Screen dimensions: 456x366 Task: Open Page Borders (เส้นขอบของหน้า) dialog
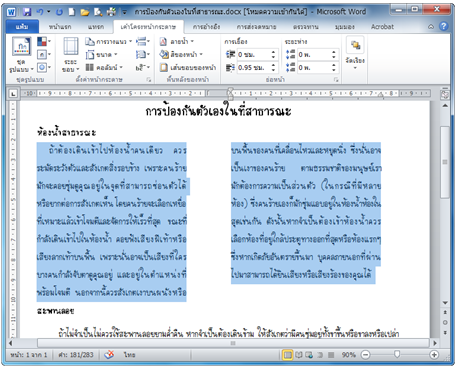(188, 67)
